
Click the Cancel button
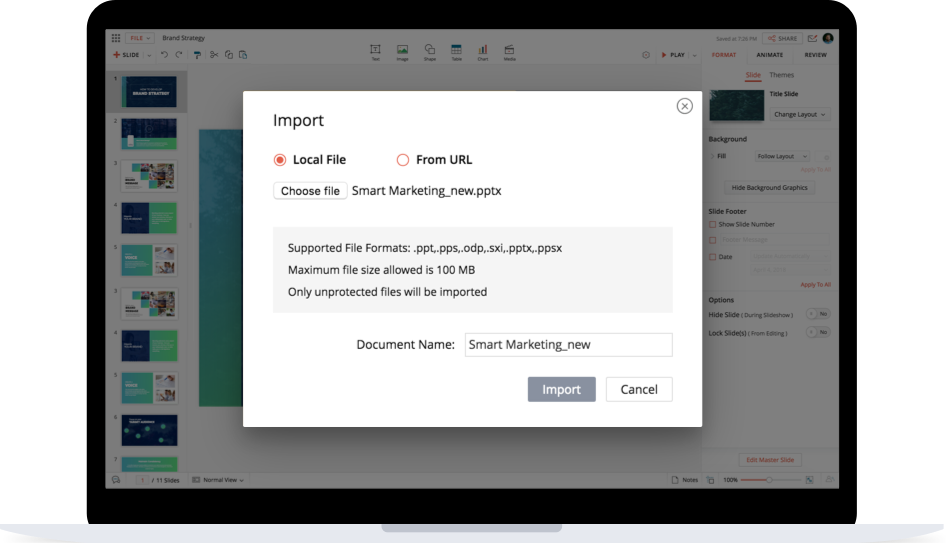[639, 389]
